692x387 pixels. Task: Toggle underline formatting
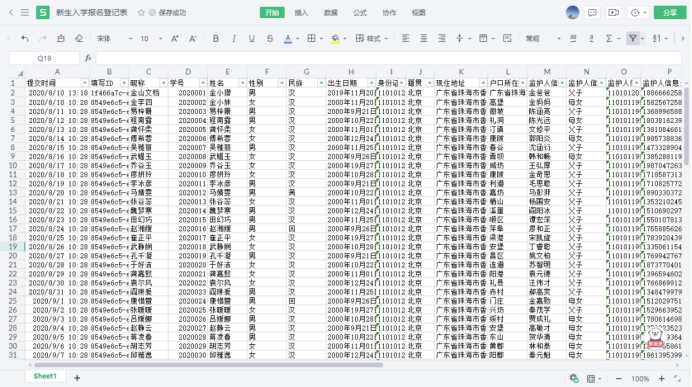pyautogui.click(x=252, y=39)
